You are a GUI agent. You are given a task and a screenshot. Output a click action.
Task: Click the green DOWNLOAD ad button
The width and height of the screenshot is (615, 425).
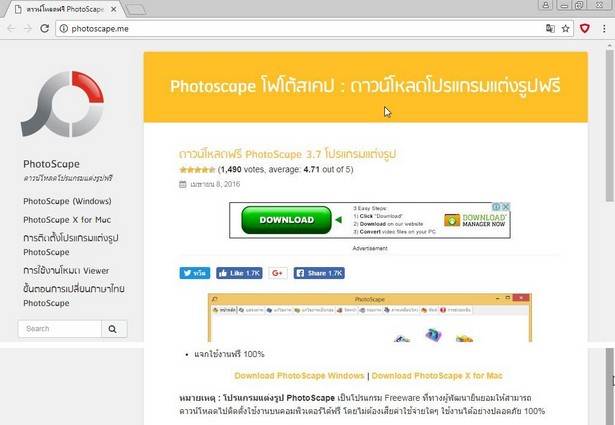[x=286, y=220]
